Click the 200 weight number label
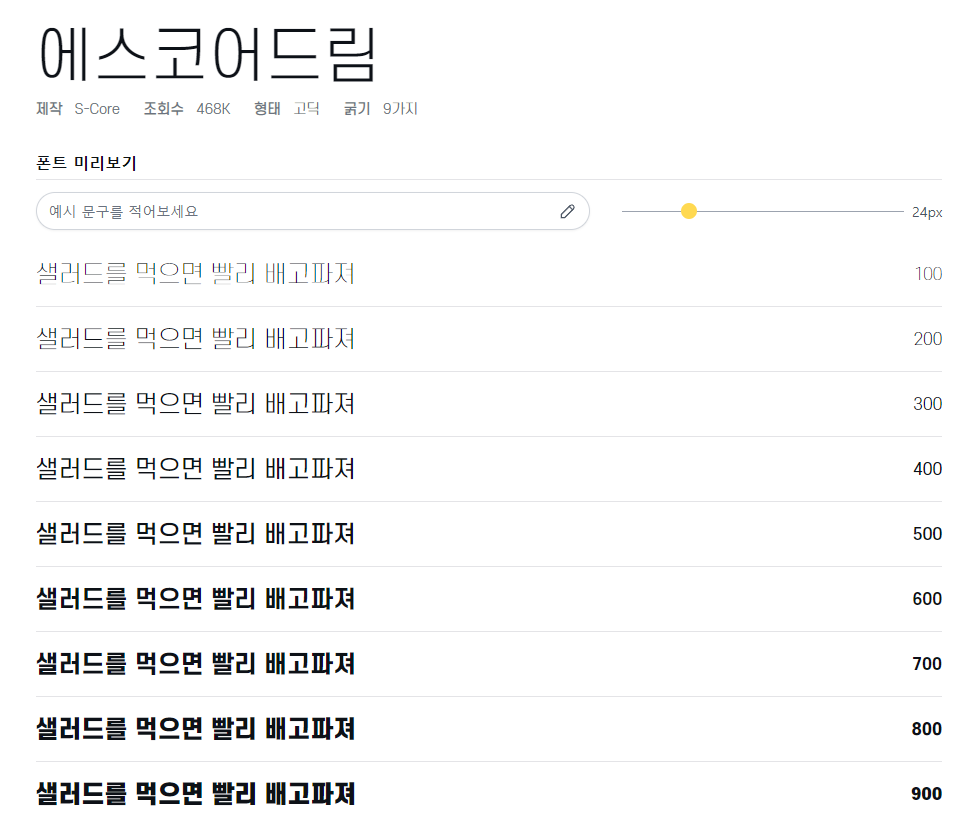The image size is (964, 823). (x=928, y=339)
